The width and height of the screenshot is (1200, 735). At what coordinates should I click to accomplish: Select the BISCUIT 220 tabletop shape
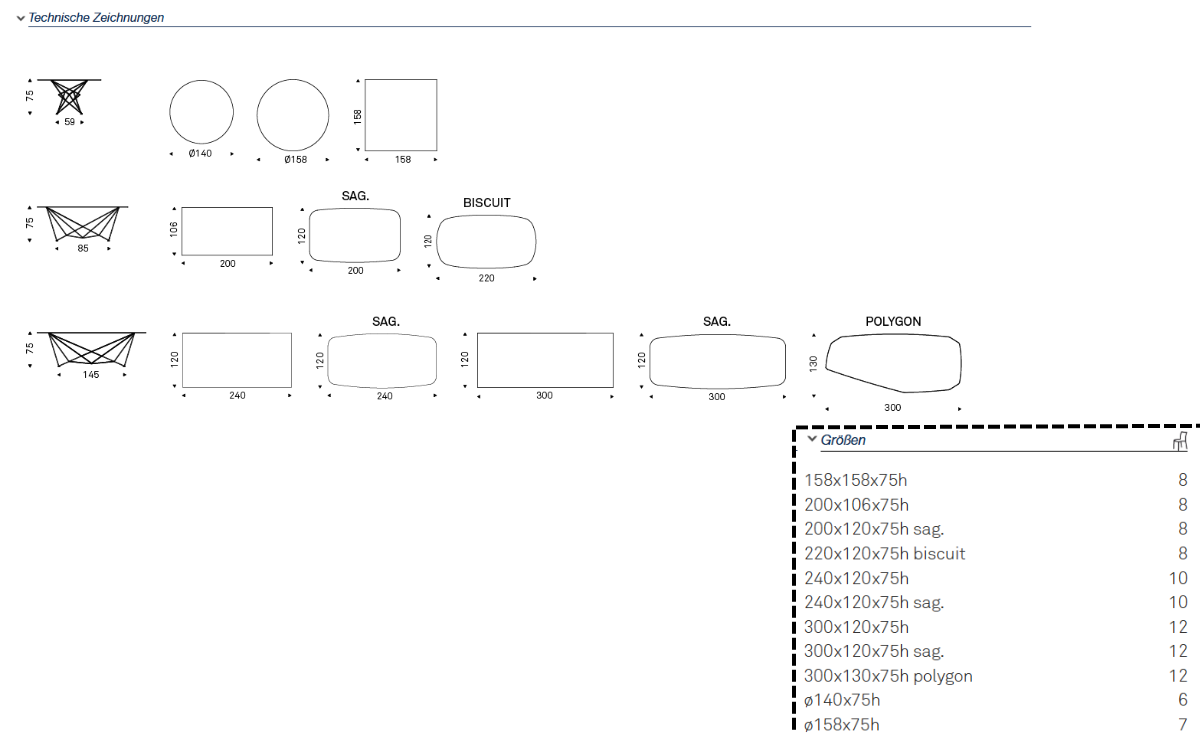pyautogui.click(x=487, y=241)
